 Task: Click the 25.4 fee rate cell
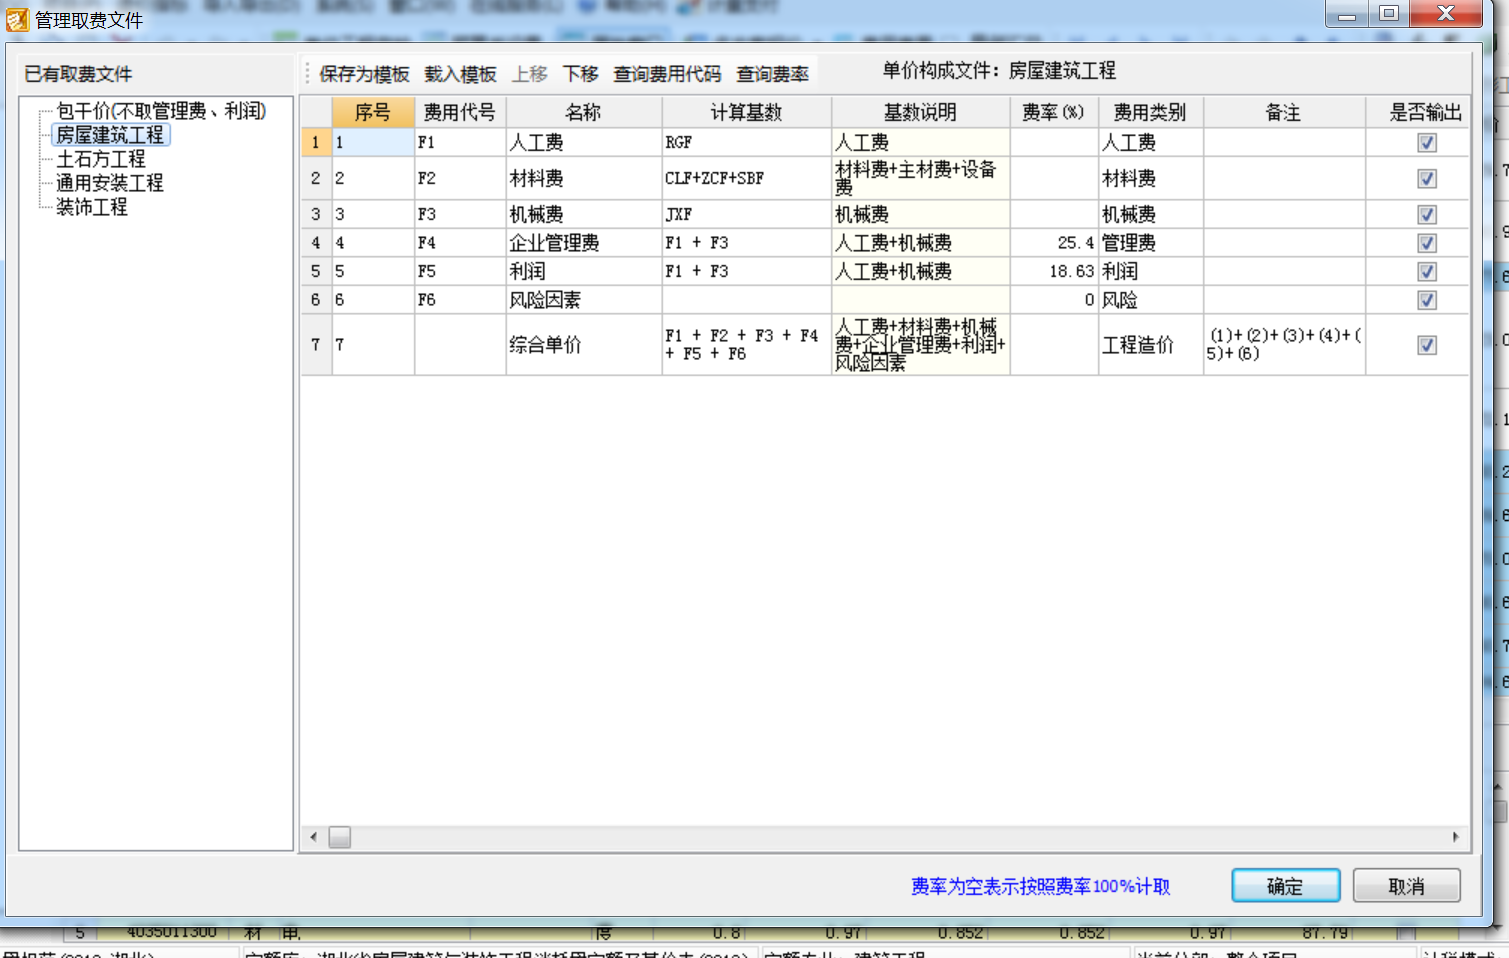tap(1054, 243)
